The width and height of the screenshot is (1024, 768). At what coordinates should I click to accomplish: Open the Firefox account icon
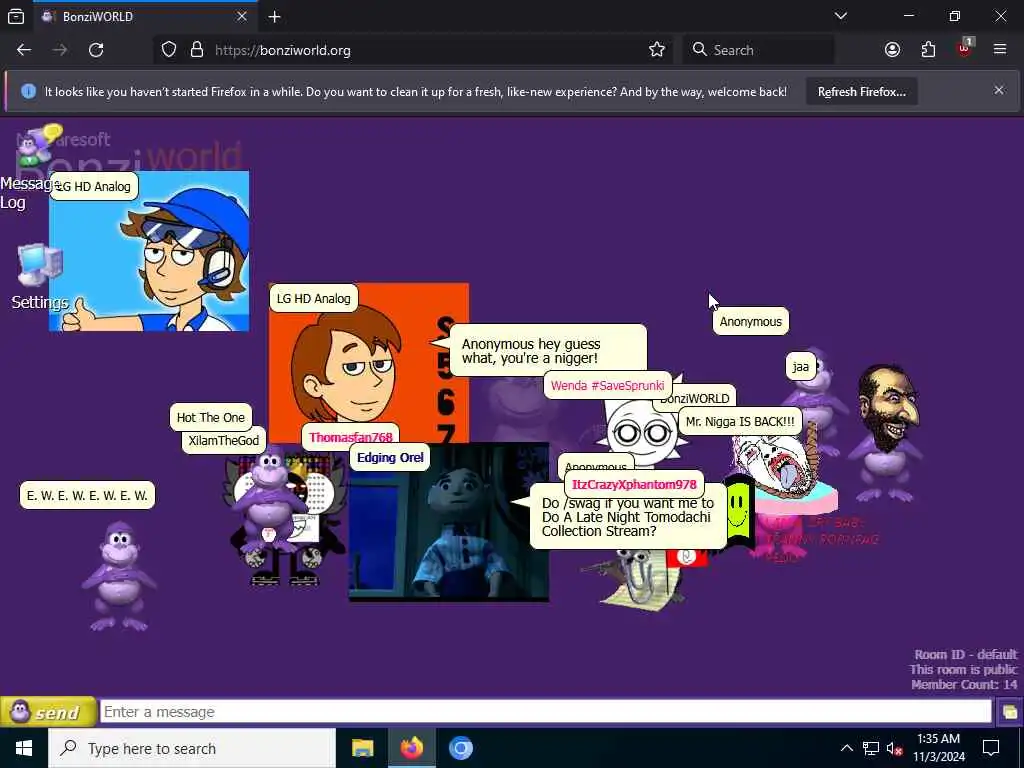click(x=893, y=50)
